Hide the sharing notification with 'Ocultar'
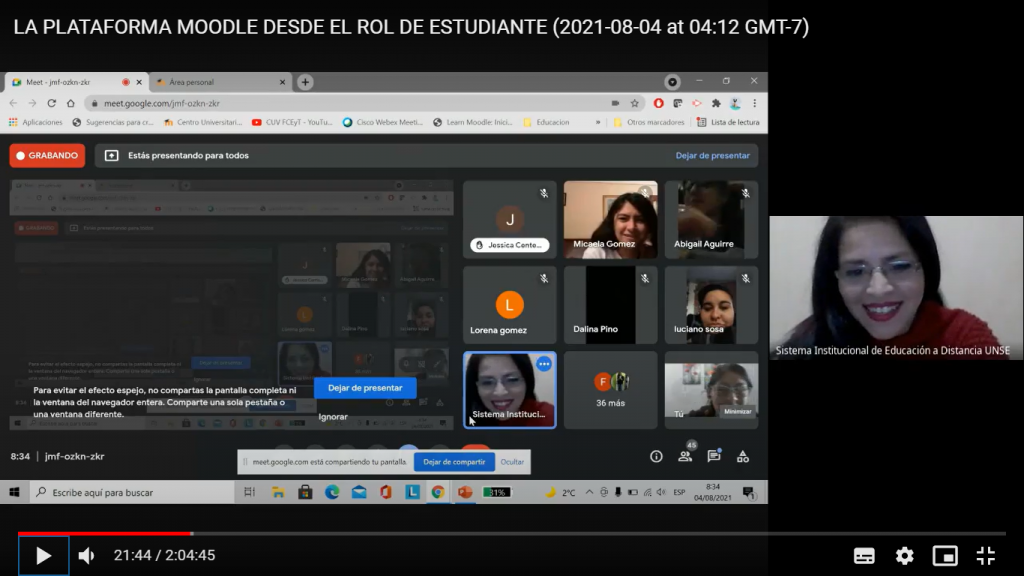Image resolution: width=1024 pixels, height=576 pixels. pos(512,462)
